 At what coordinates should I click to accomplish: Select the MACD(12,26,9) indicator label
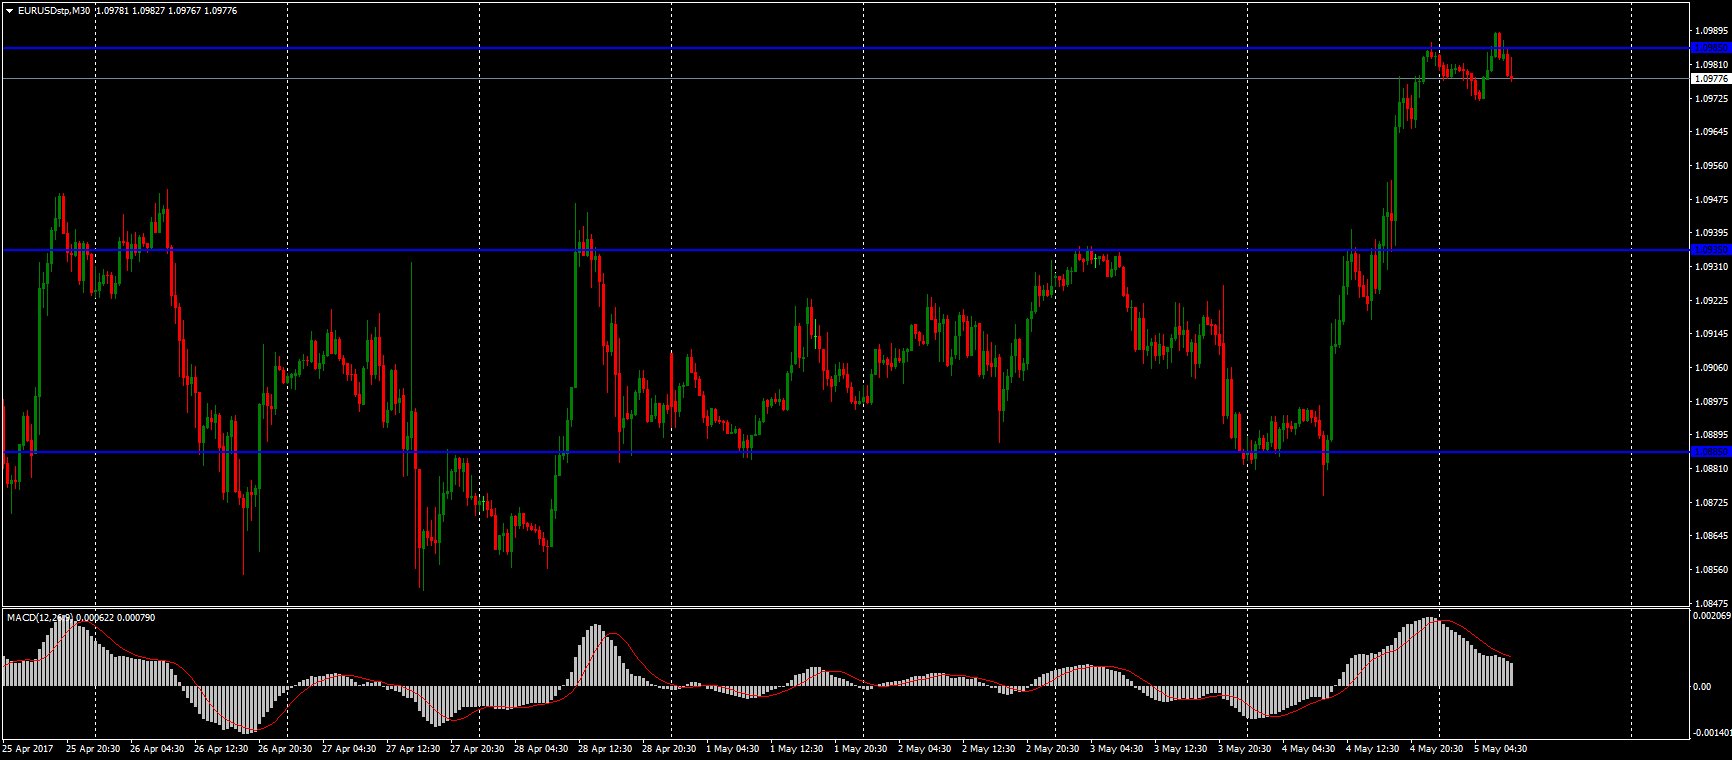[x=40, y=618]
